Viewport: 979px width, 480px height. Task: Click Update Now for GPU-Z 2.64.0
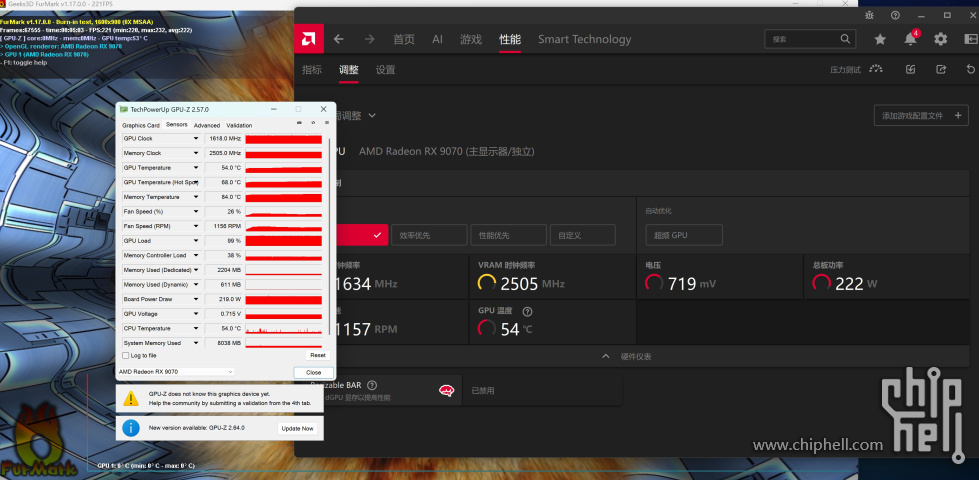pyautogui.click(x=298, y=428)
